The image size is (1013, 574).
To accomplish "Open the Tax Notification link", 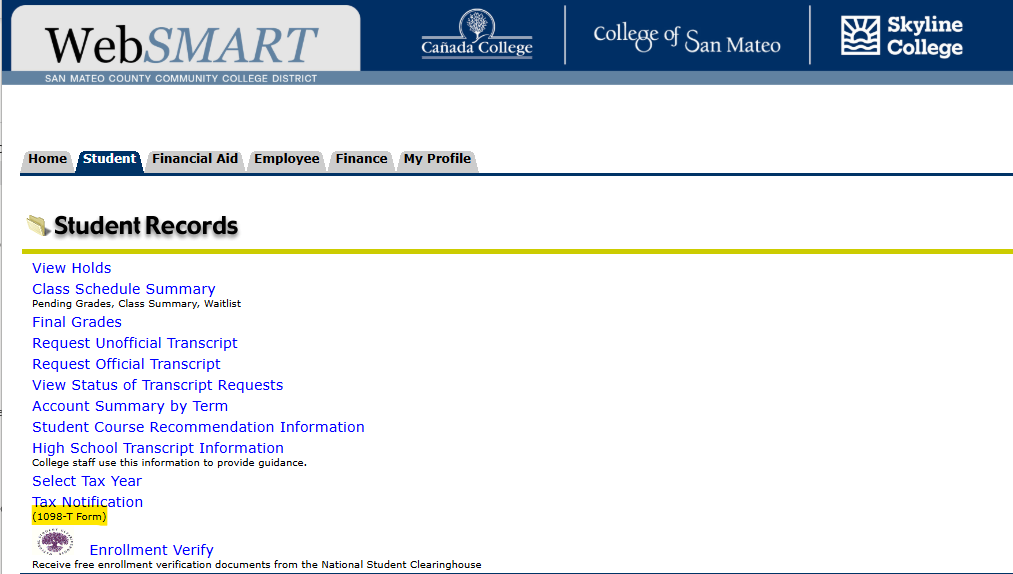I will click(87, 502).
